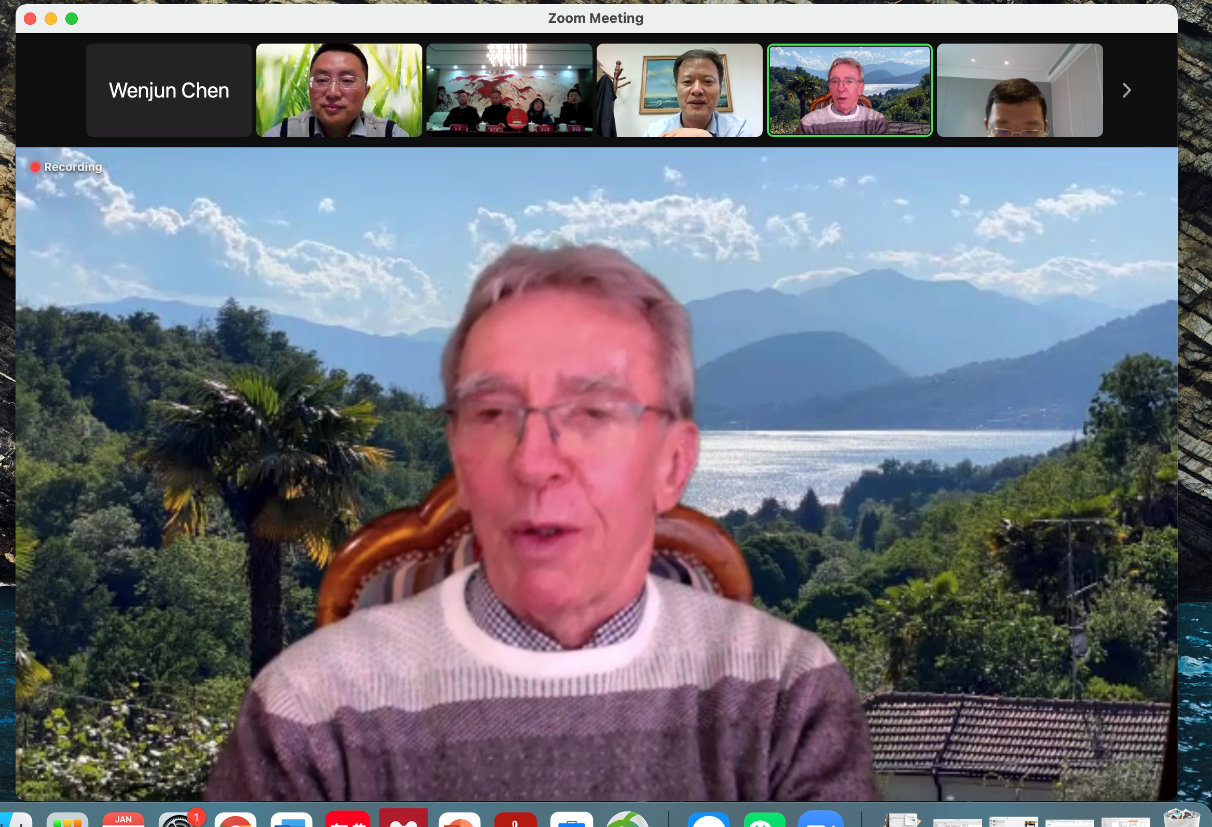This screenshot has height=827, width=1212.
Task: Select thumbnail with green bamboo leaf background
Action: tap(339, 90)
